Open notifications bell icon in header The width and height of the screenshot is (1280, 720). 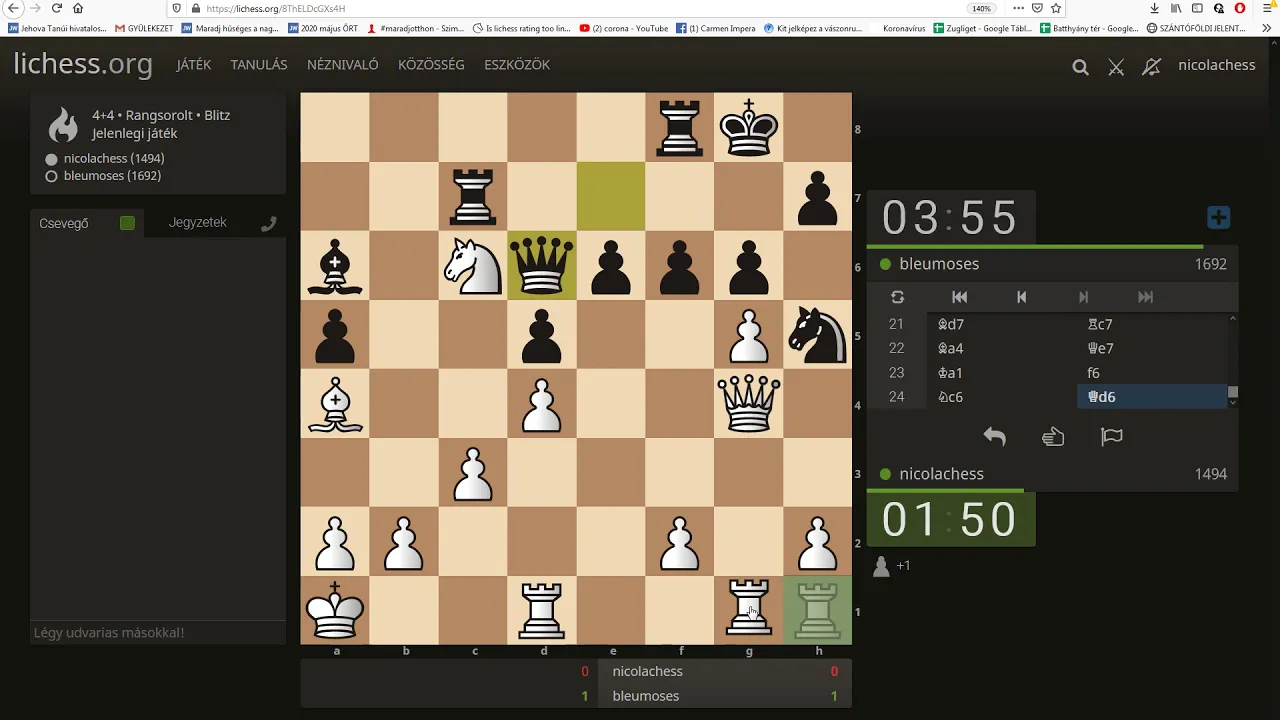(1152, 67)
